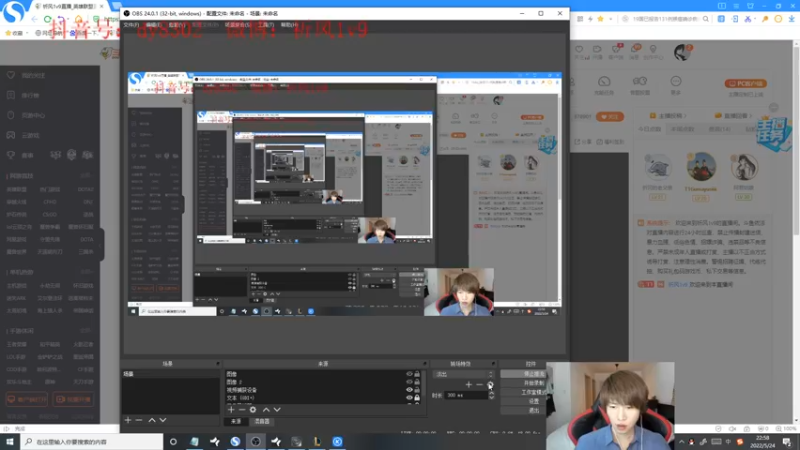The height and width of the screenshot is (450, 800).
Task: Click the orange PC客户端 button on webpage
Action: pos(745,83)
